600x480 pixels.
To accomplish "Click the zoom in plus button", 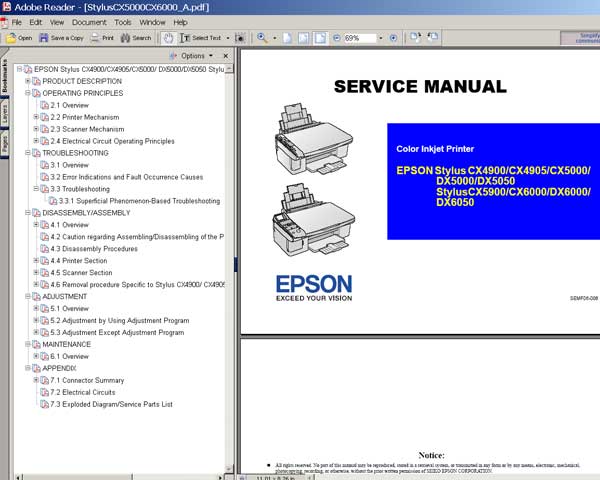I will coord(393,38).
